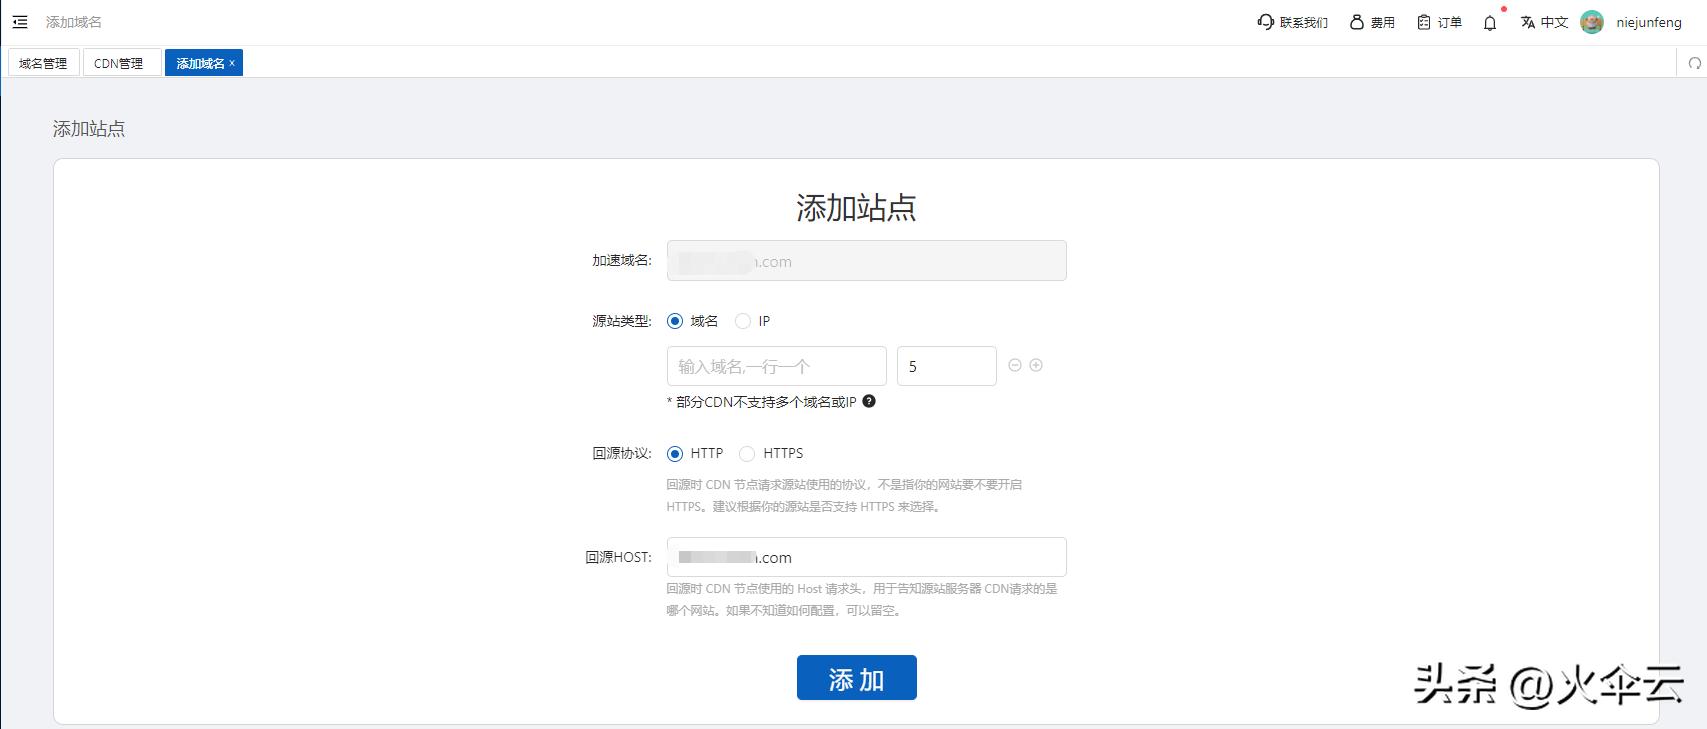The image size is (1707, 729).
Task: Click the 加速域名 input field
Action: [x=866, y=261]
